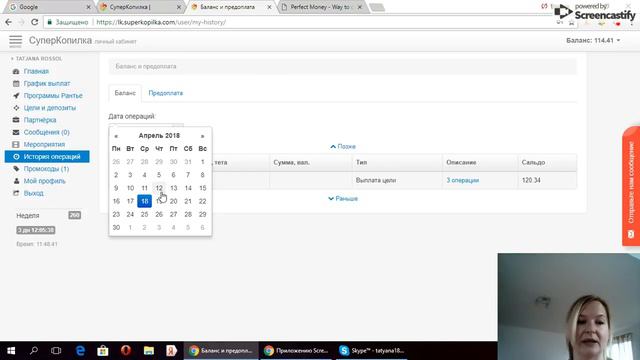Image resolution: width=640 pixels, height=360 pixels.
Task: Open История операций in sidebar
Action: (x=47, y=157)
